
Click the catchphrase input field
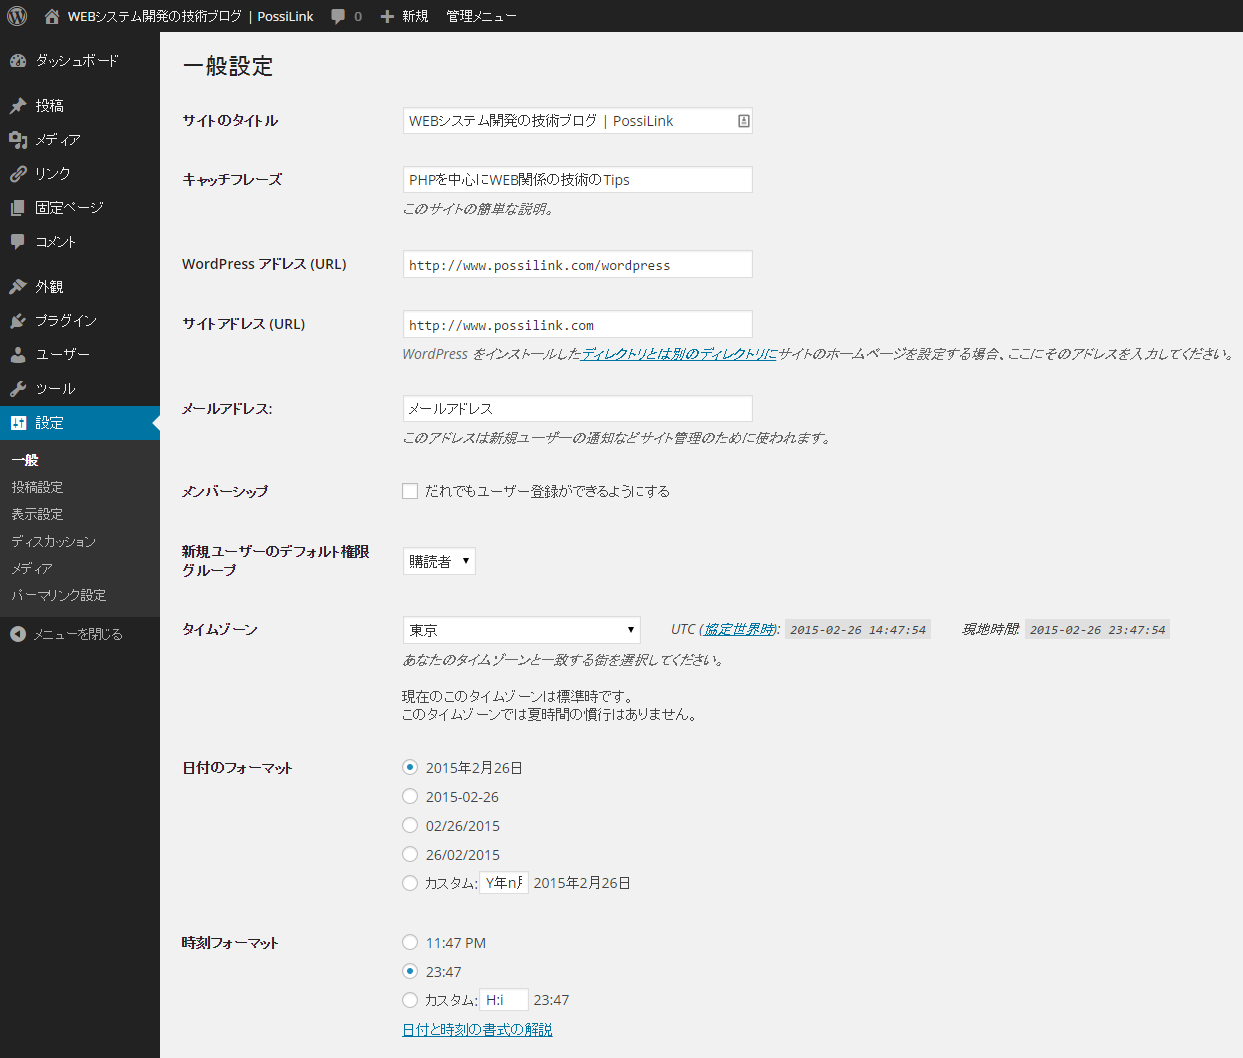coord(578,180)
